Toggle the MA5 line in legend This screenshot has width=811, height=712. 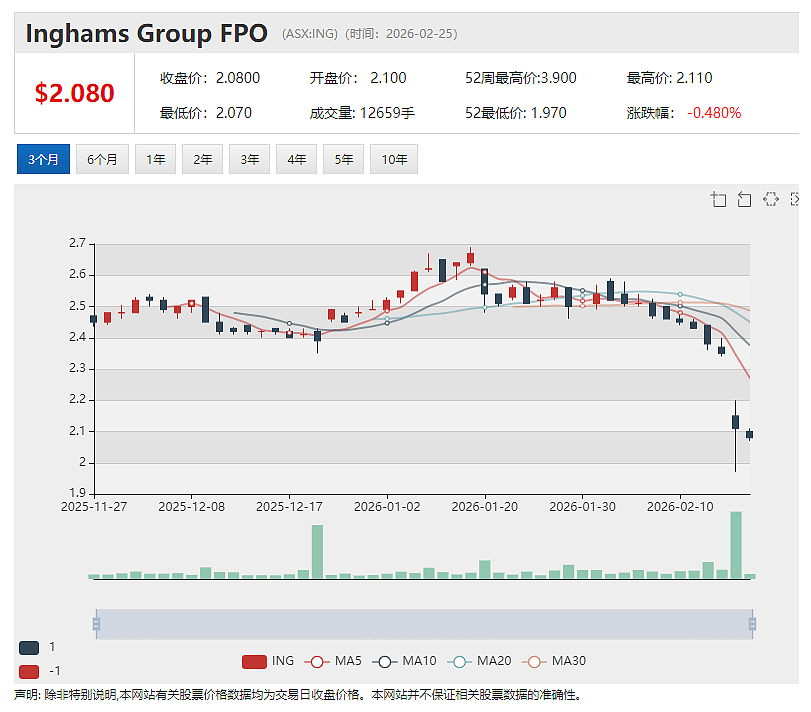pos(333,661)
